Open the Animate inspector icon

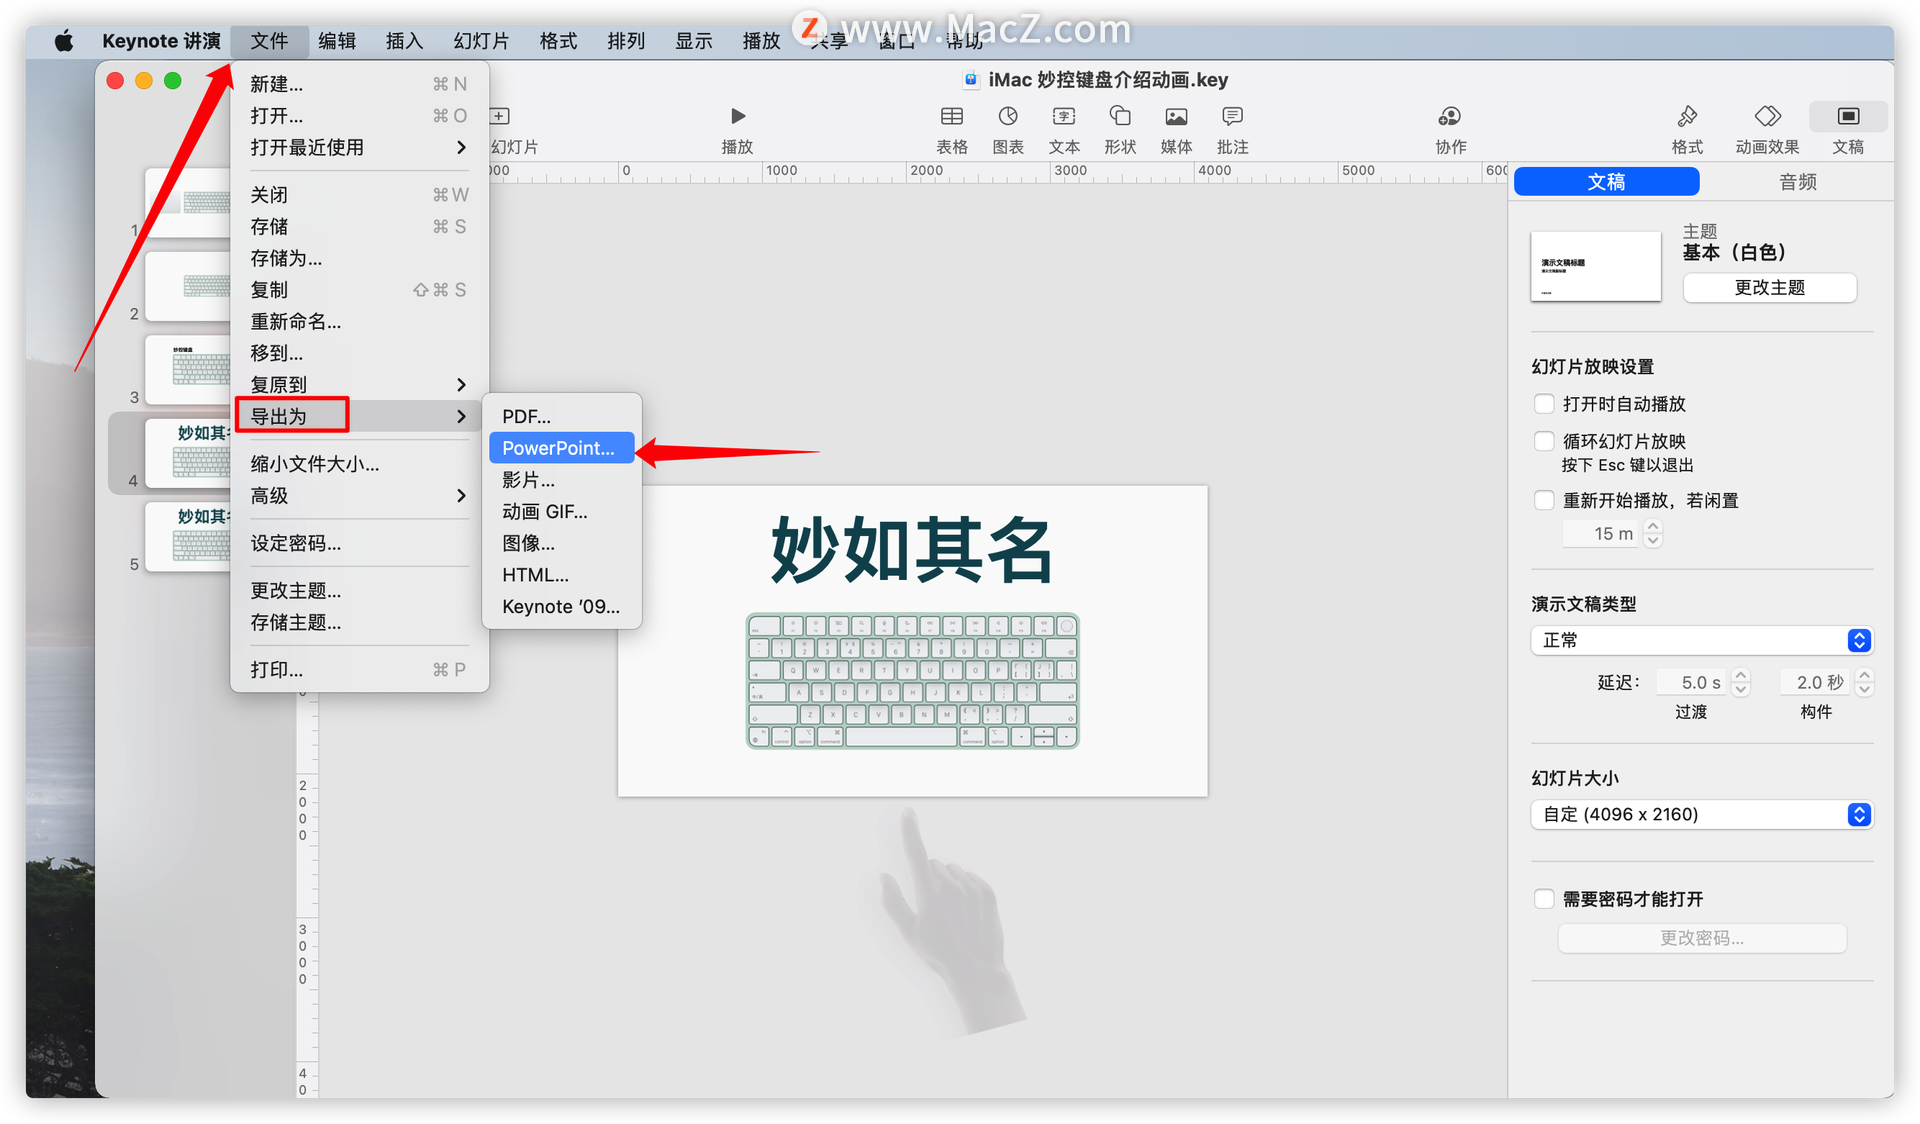tap(1767, 116)
